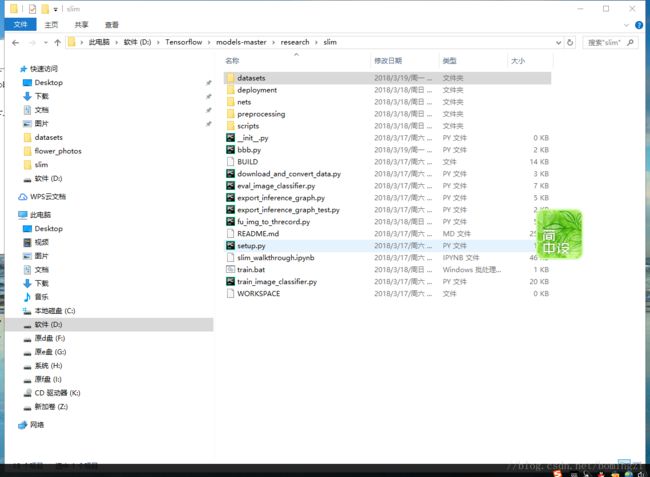This screenshot has height=477, width=650.
Task: Open the 共享 ribbon tab
Action: tap(81, 24)
